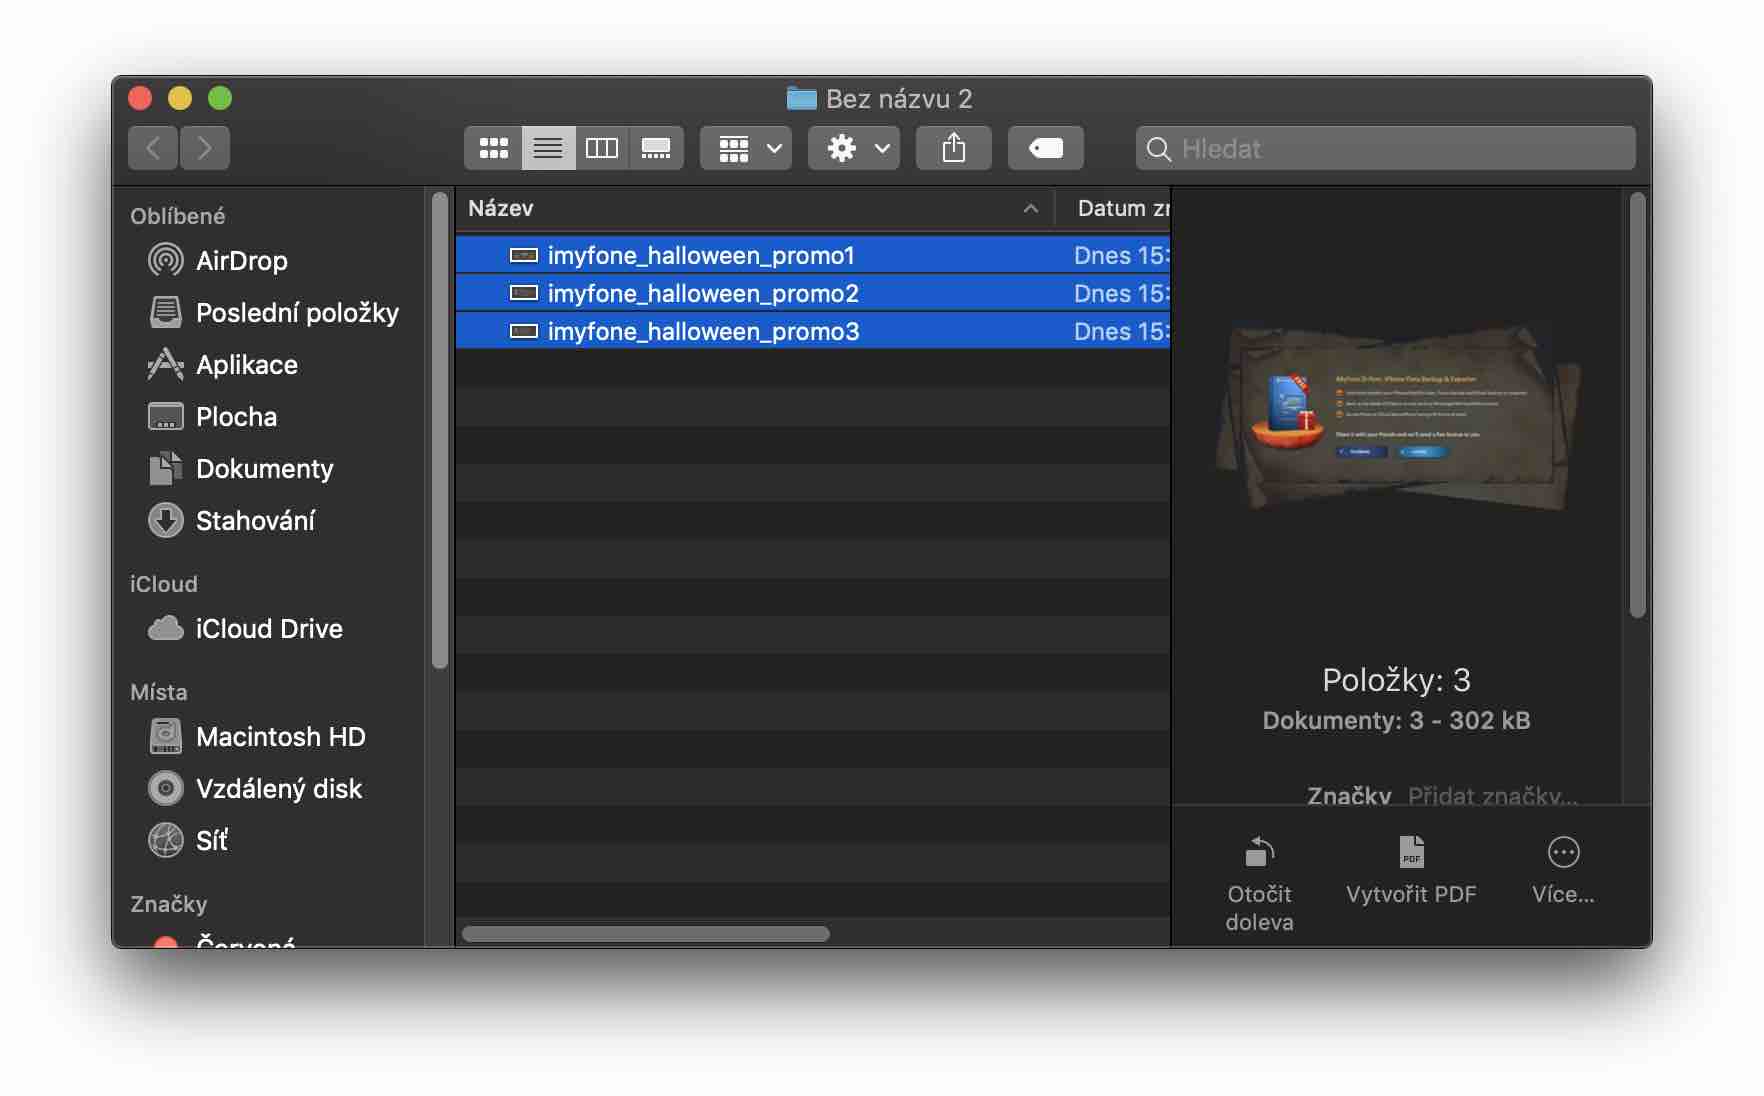
Task: Click the imyfone_halloween_promo3 file icon
Action: [x=524, y=331]
